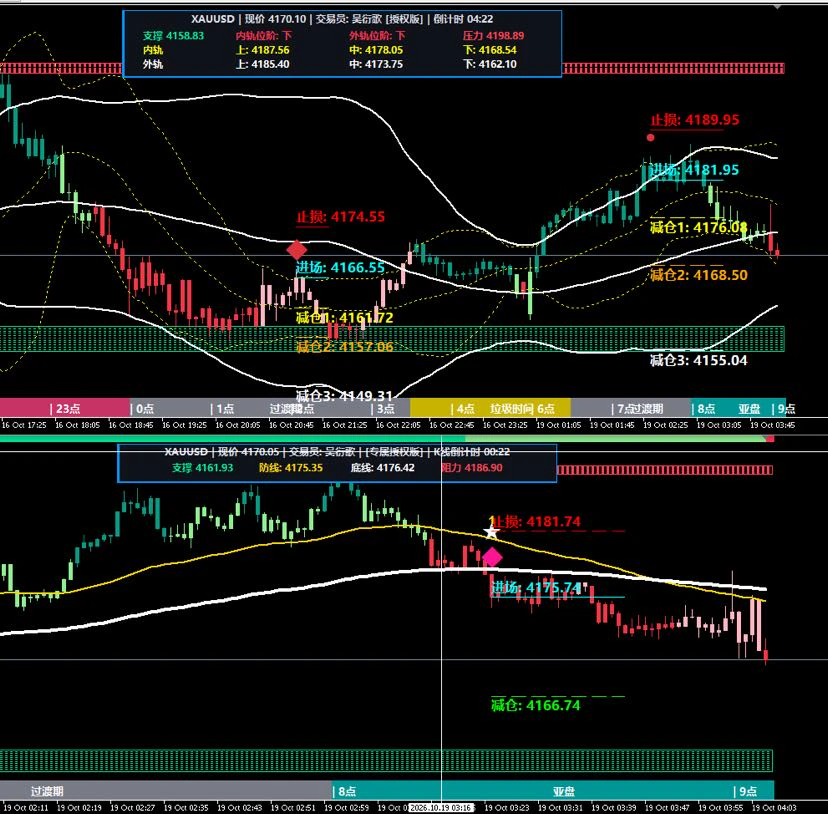The height and width of the screenshot is (814, 828).
Task: Select the 止损: 4181.74 label
Action: pos(535,522)
